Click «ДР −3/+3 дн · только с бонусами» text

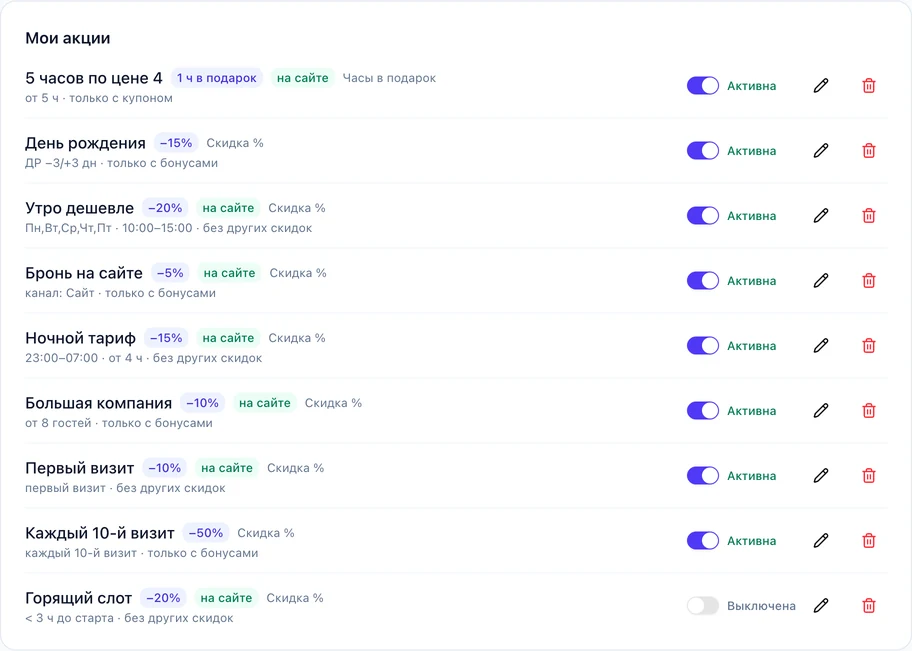[x=122, y=163]
